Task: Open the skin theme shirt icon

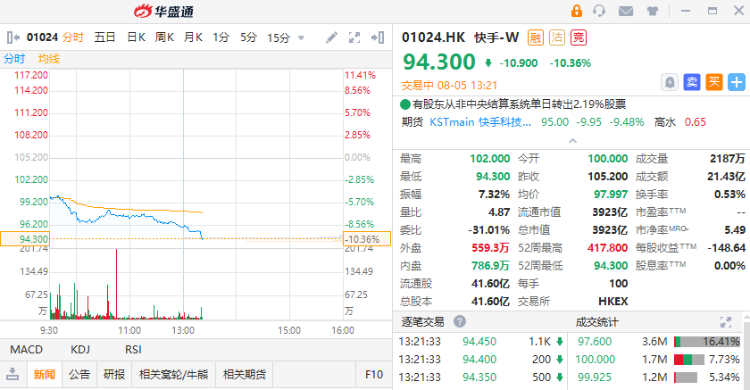Action: pos(652,11)
